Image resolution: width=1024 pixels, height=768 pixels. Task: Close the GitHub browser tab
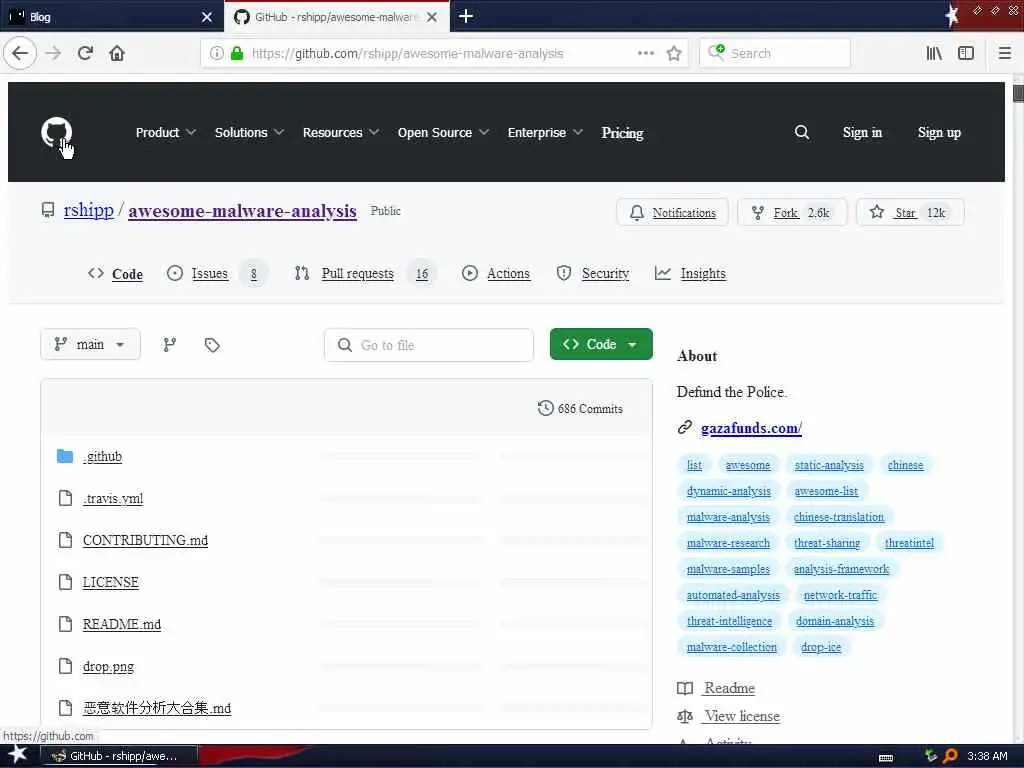[x=432, y=17]
